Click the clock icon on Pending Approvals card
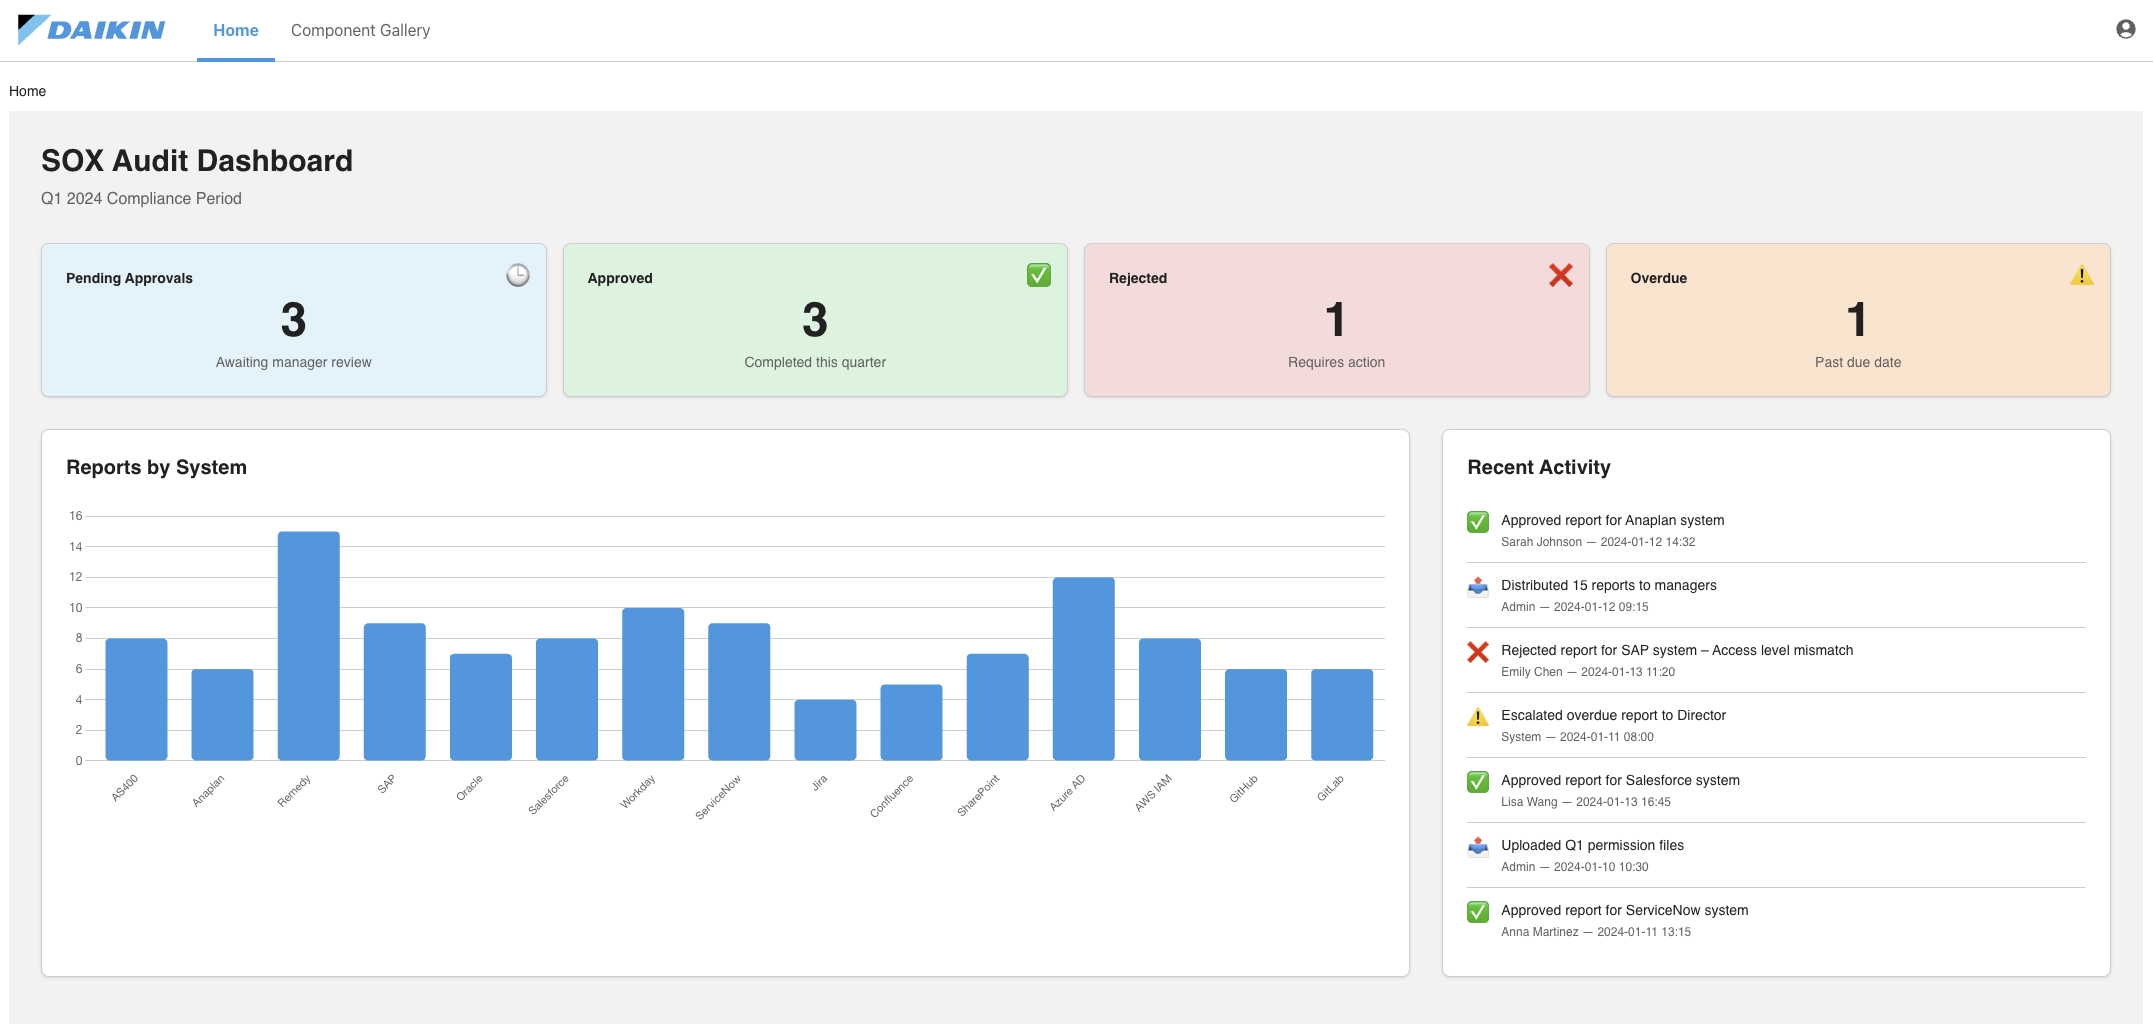The height and width of the screenshot is (1024, 2153). coord(517,275)
